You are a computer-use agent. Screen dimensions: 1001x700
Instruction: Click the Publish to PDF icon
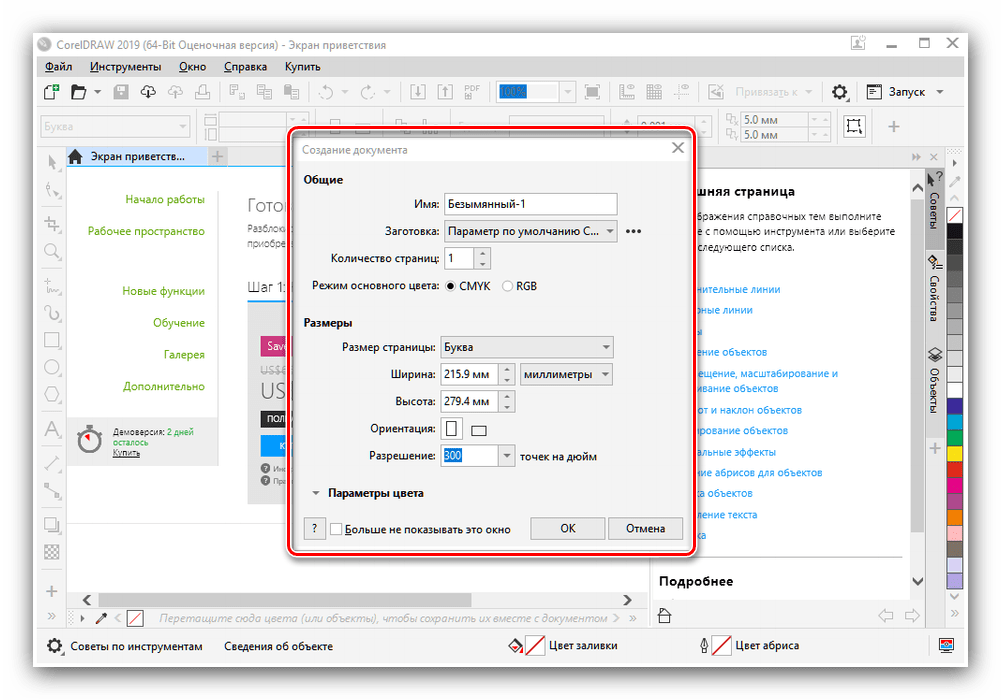pyautogui.click(x=472, y=92)
